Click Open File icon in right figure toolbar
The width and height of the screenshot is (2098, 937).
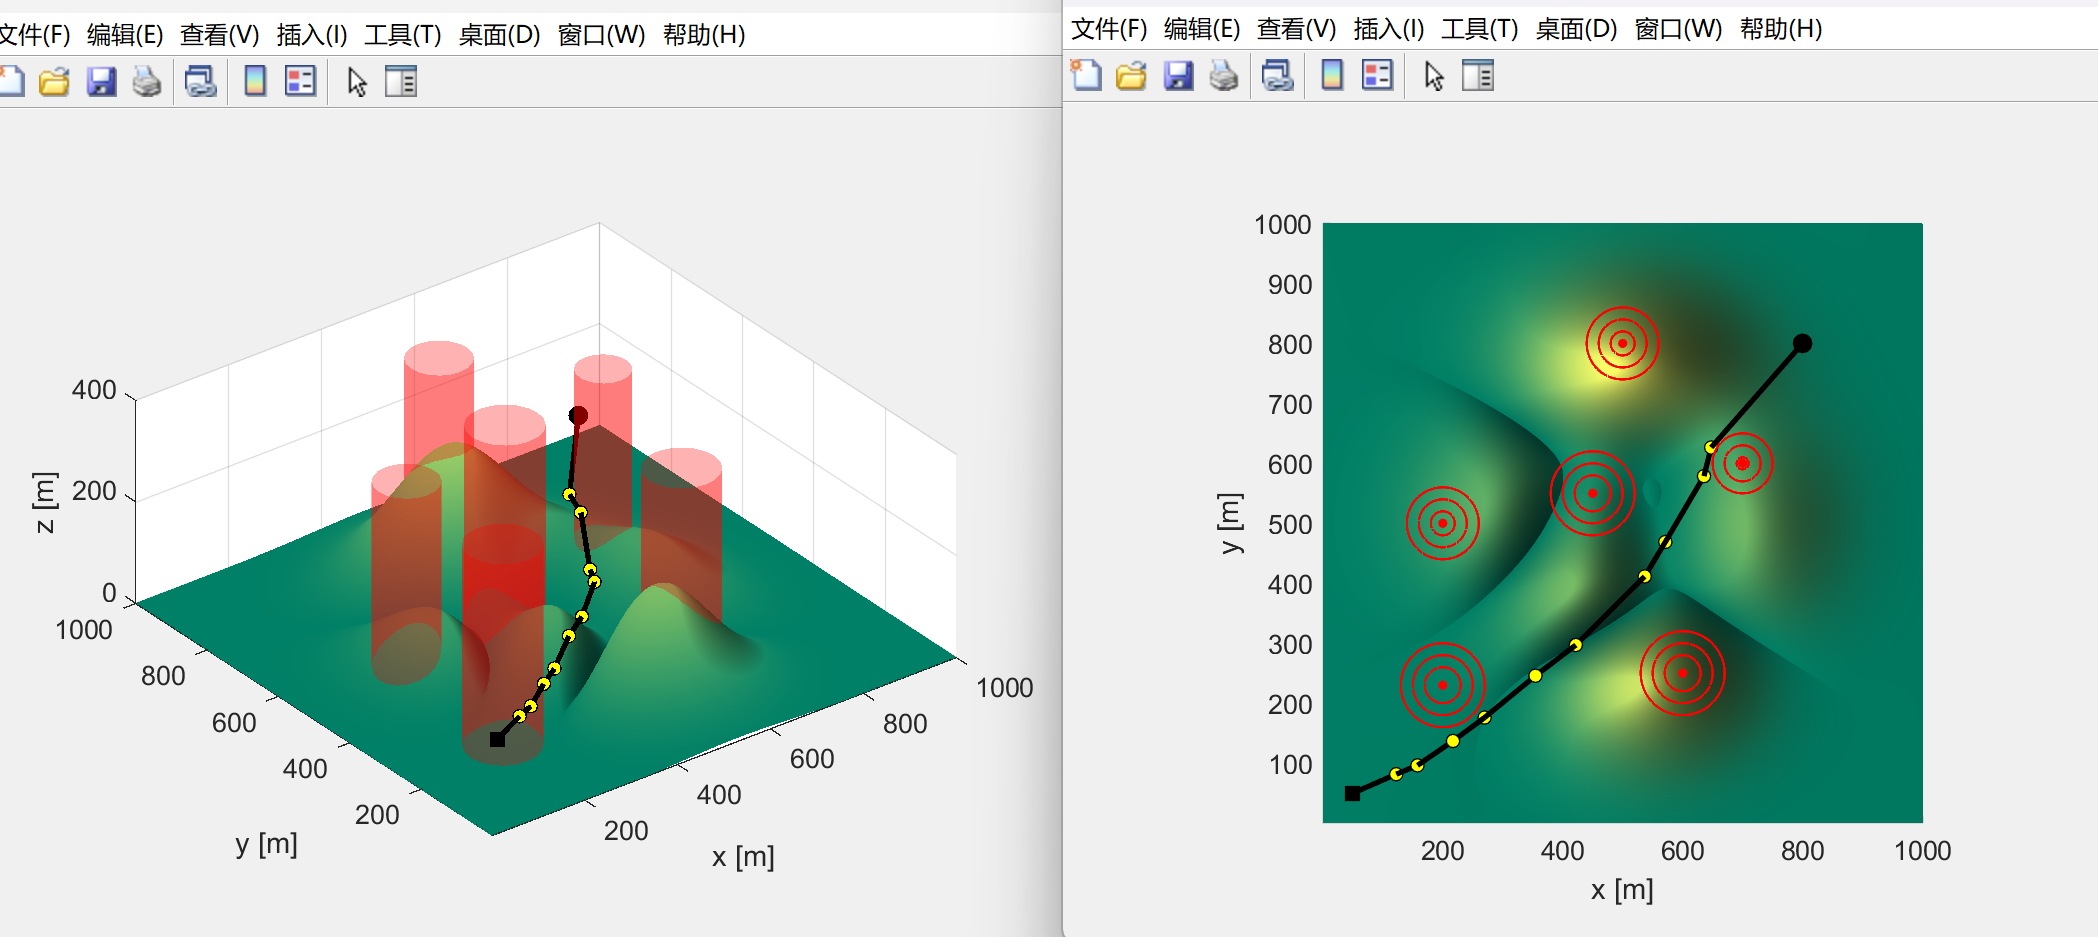click(x=1131, y=75)
